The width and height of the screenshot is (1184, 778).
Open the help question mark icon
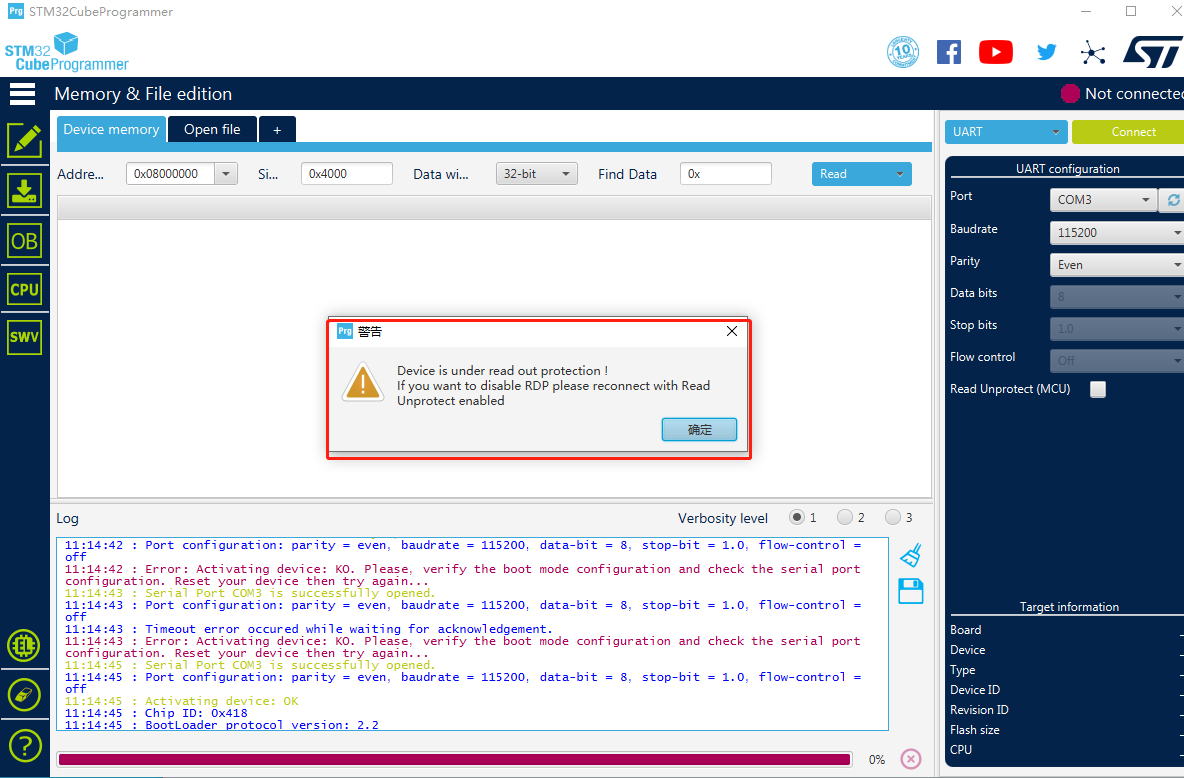tap(24, 746)
